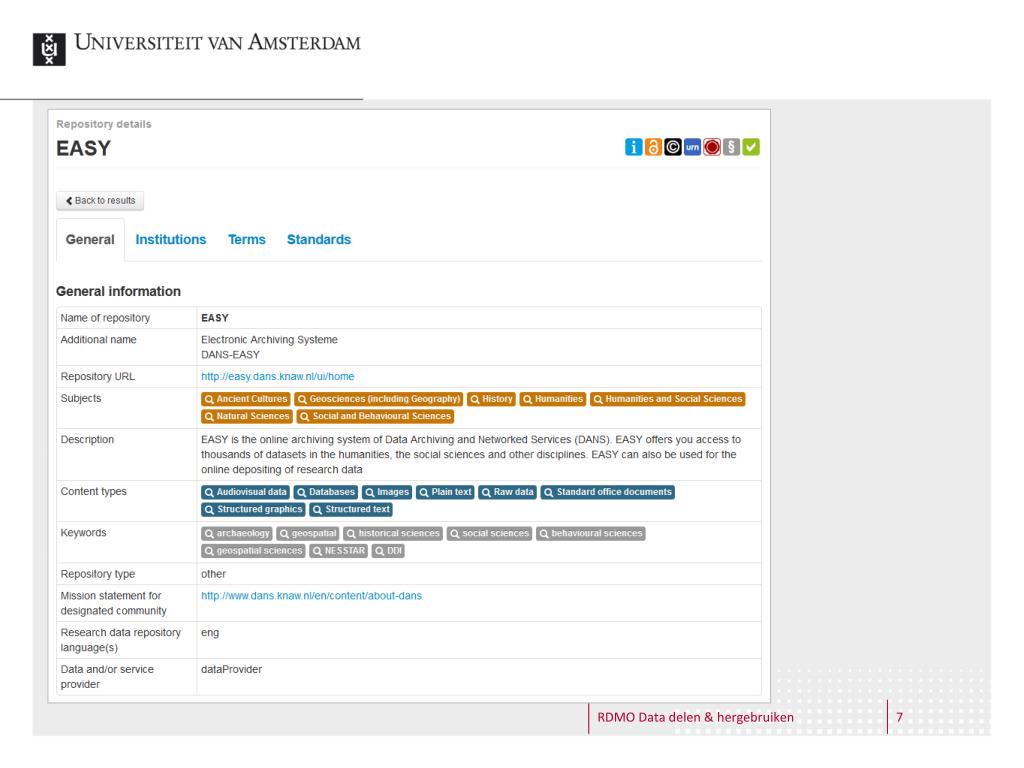The image size is (1024, 768).
Task: Click the orange open access badge icon
Action: [x=653, y=147]
